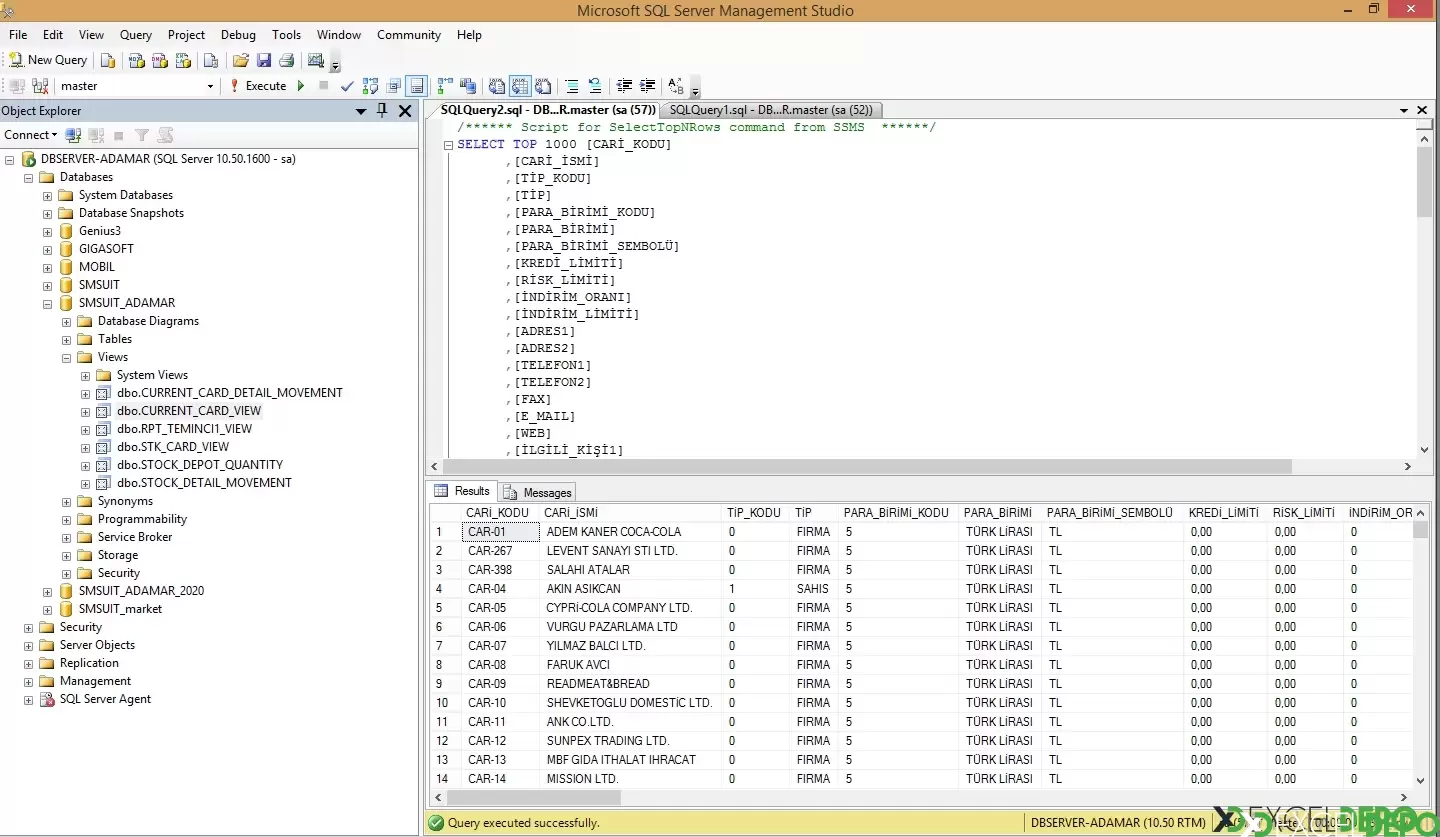Switch output to Results to Grid
This screenshot has width=1440, height=837.
pyautogui.click(x=519, y=86)
